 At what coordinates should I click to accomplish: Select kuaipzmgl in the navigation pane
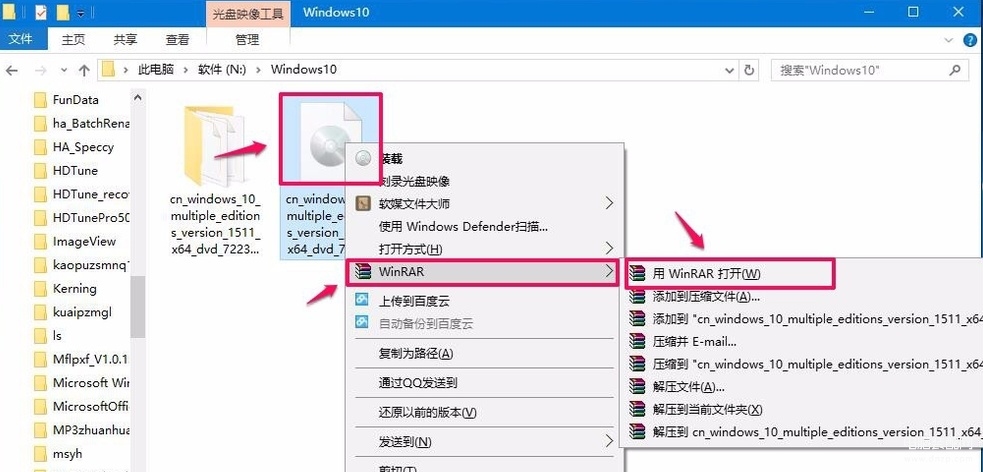pyautogui.click(x=82, y=312)
